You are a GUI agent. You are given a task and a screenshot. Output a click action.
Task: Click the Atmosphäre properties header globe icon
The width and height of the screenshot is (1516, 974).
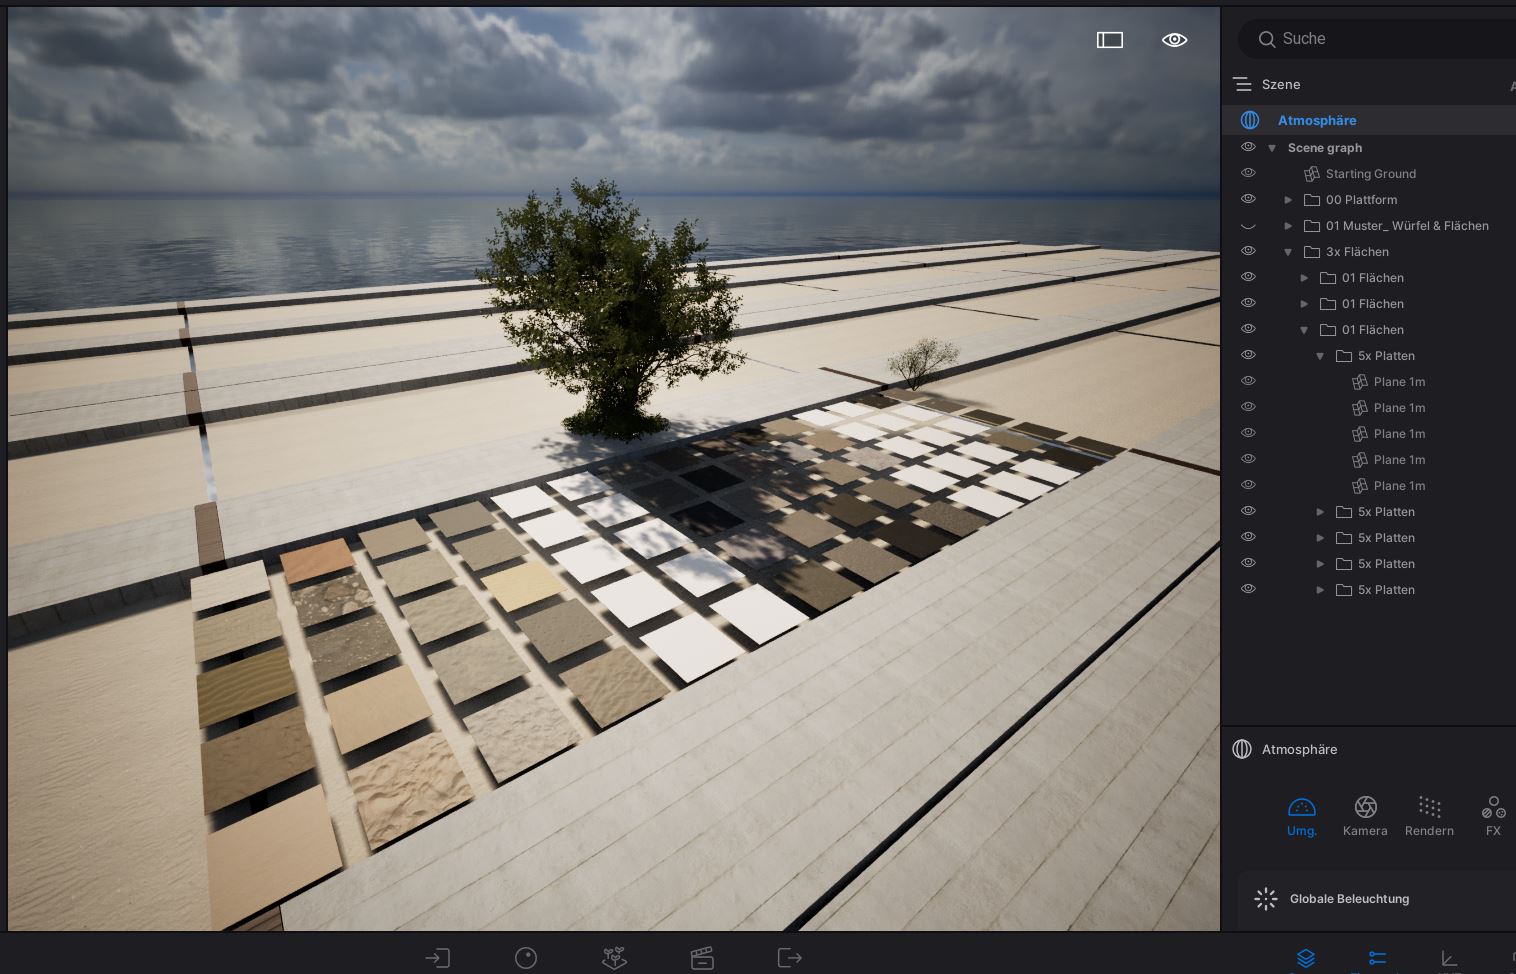coord(1242,749)
